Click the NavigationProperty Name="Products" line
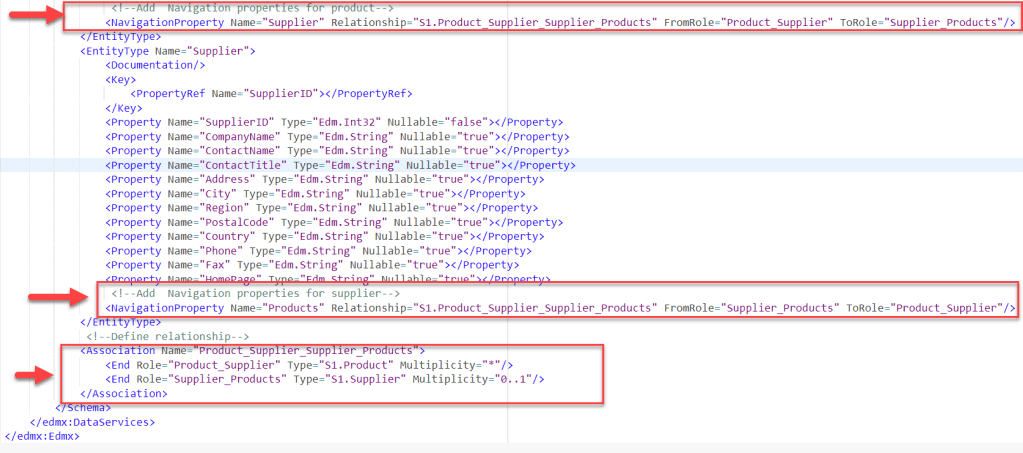Image resolution: width=1023 pixels, height=453 pixels. coord(560,308)
